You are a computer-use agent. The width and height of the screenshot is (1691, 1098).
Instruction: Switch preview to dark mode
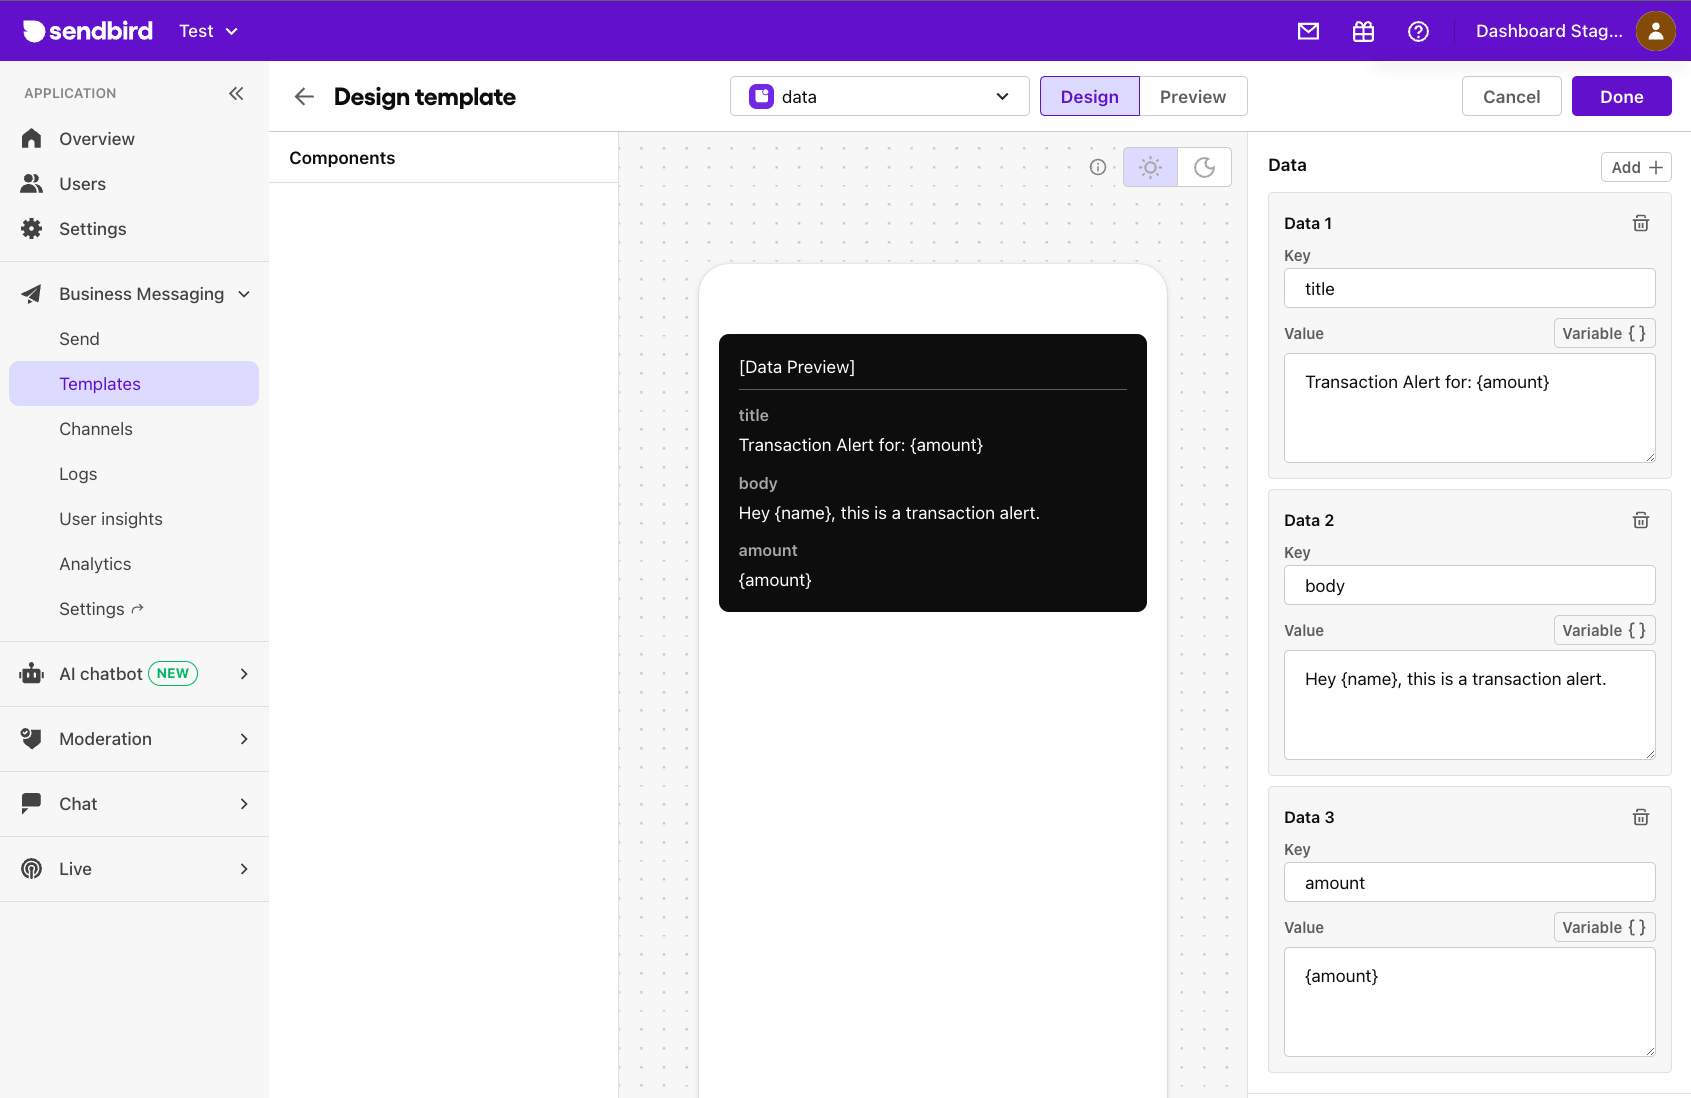click(x=1204, y=167)
